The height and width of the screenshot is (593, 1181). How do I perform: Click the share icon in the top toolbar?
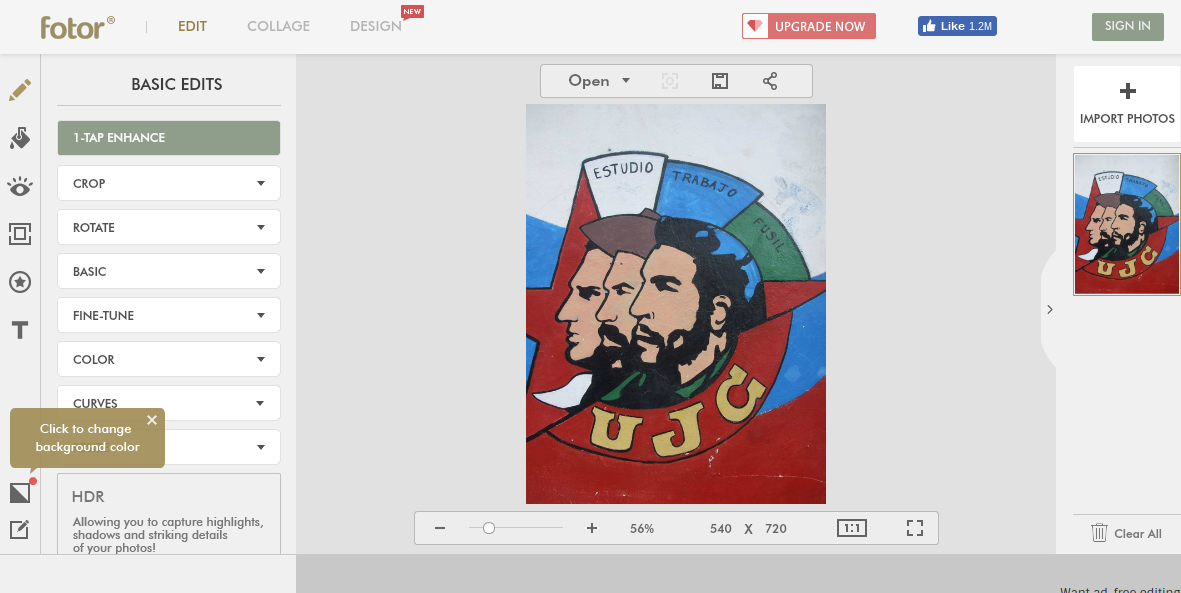pos(770,81)
